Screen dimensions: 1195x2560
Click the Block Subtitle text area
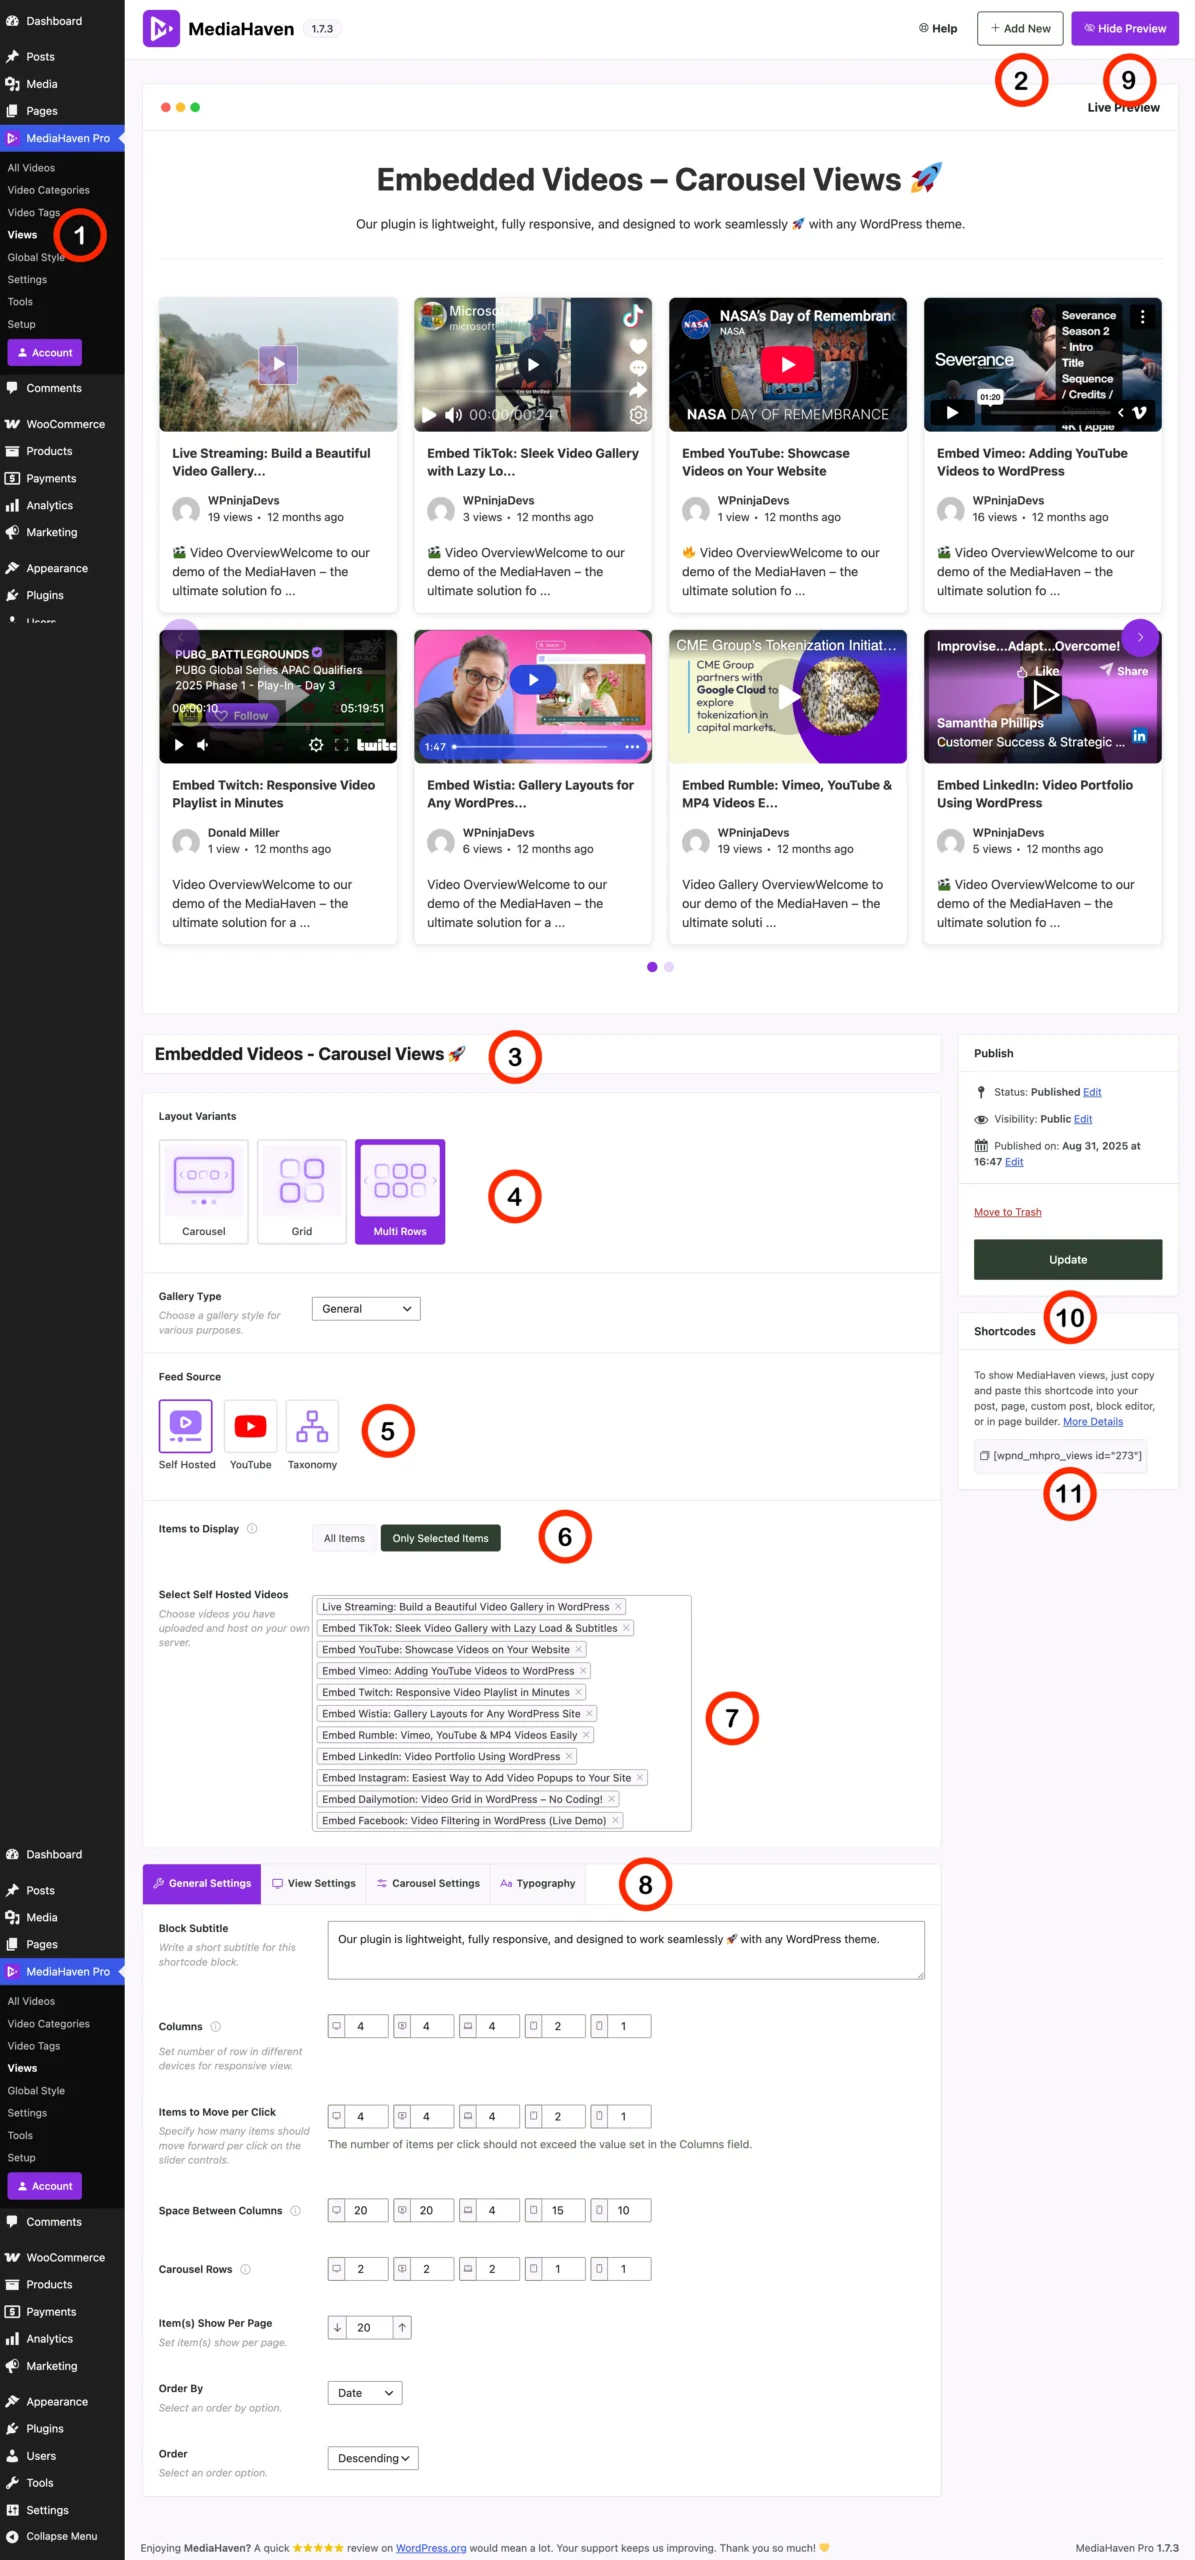tap(626, 1950)
